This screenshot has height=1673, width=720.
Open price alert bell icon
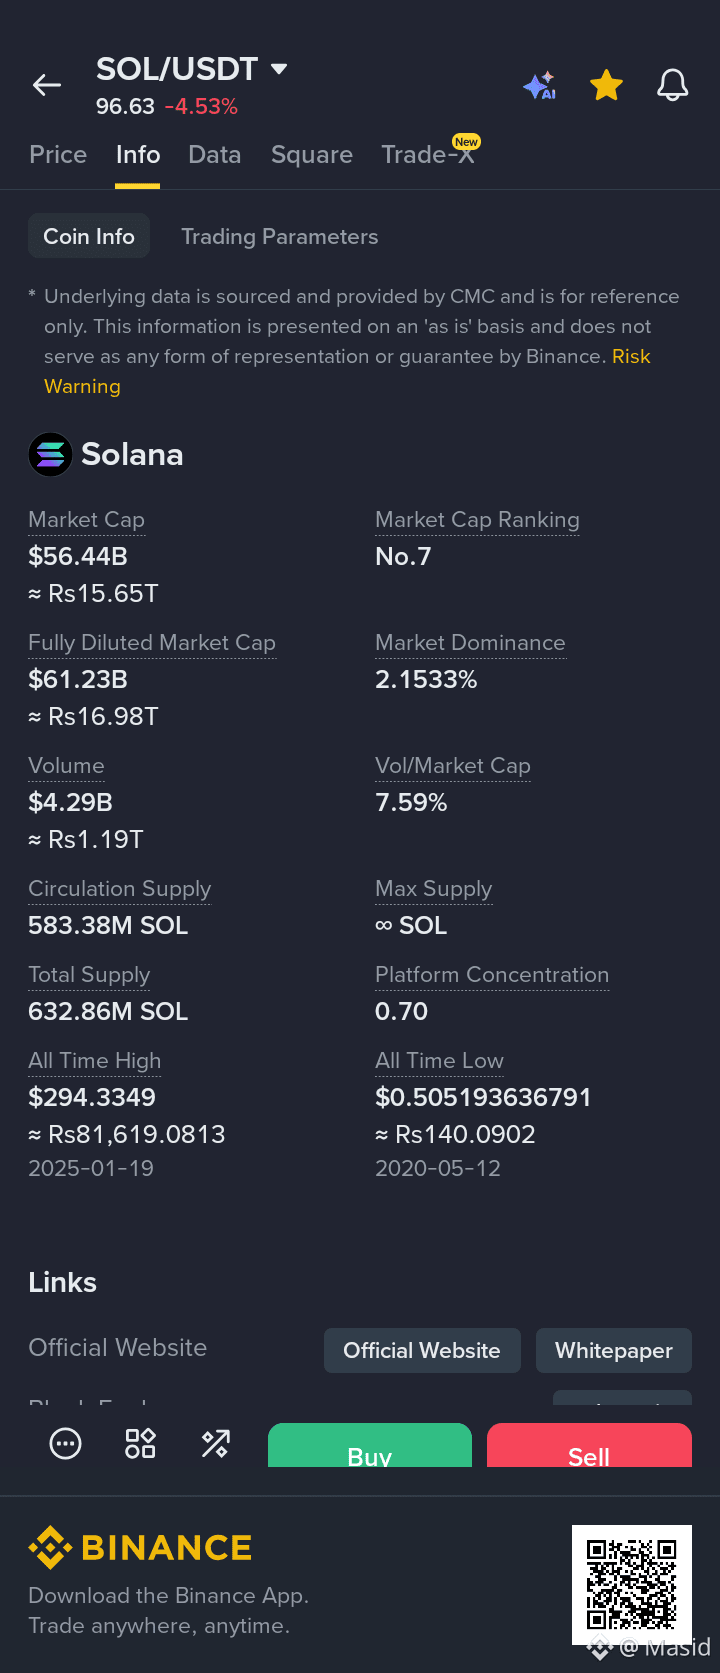(x=673, y=86)
